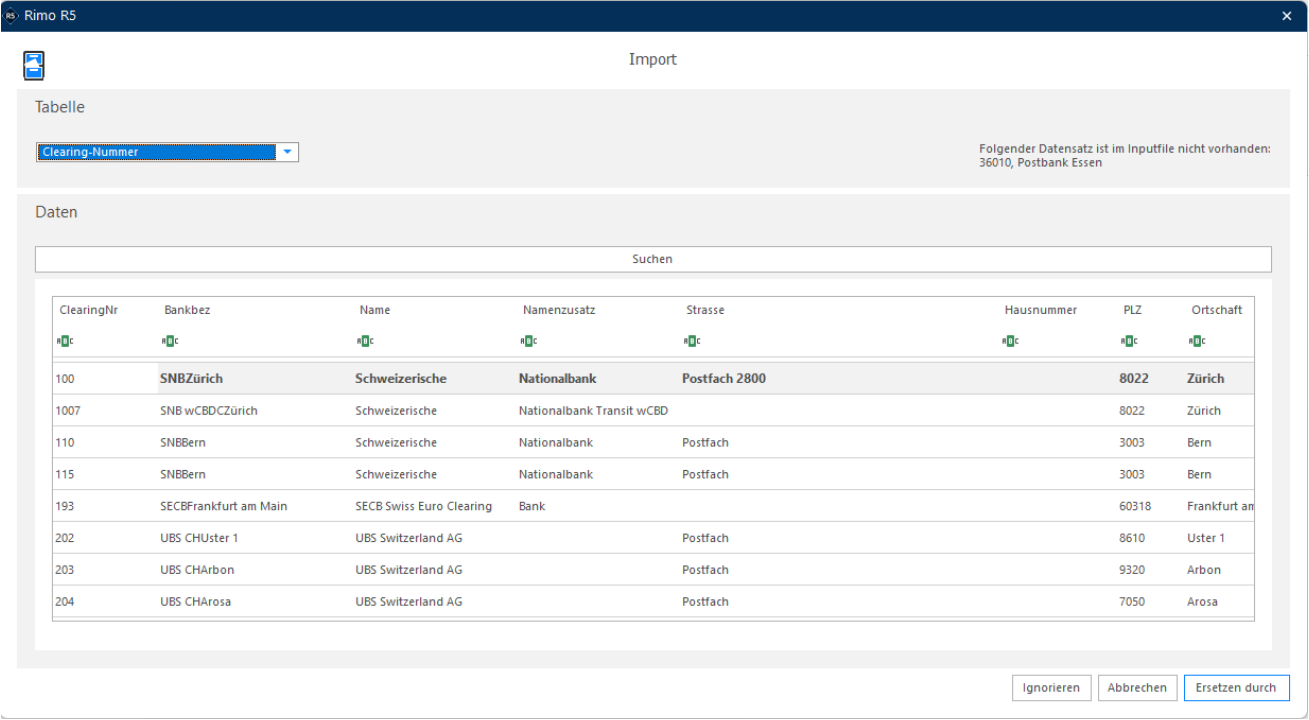Select the UBS CHUster 1 cell
This screenshot has height=720, width=1309.
(x=199, y=538)
